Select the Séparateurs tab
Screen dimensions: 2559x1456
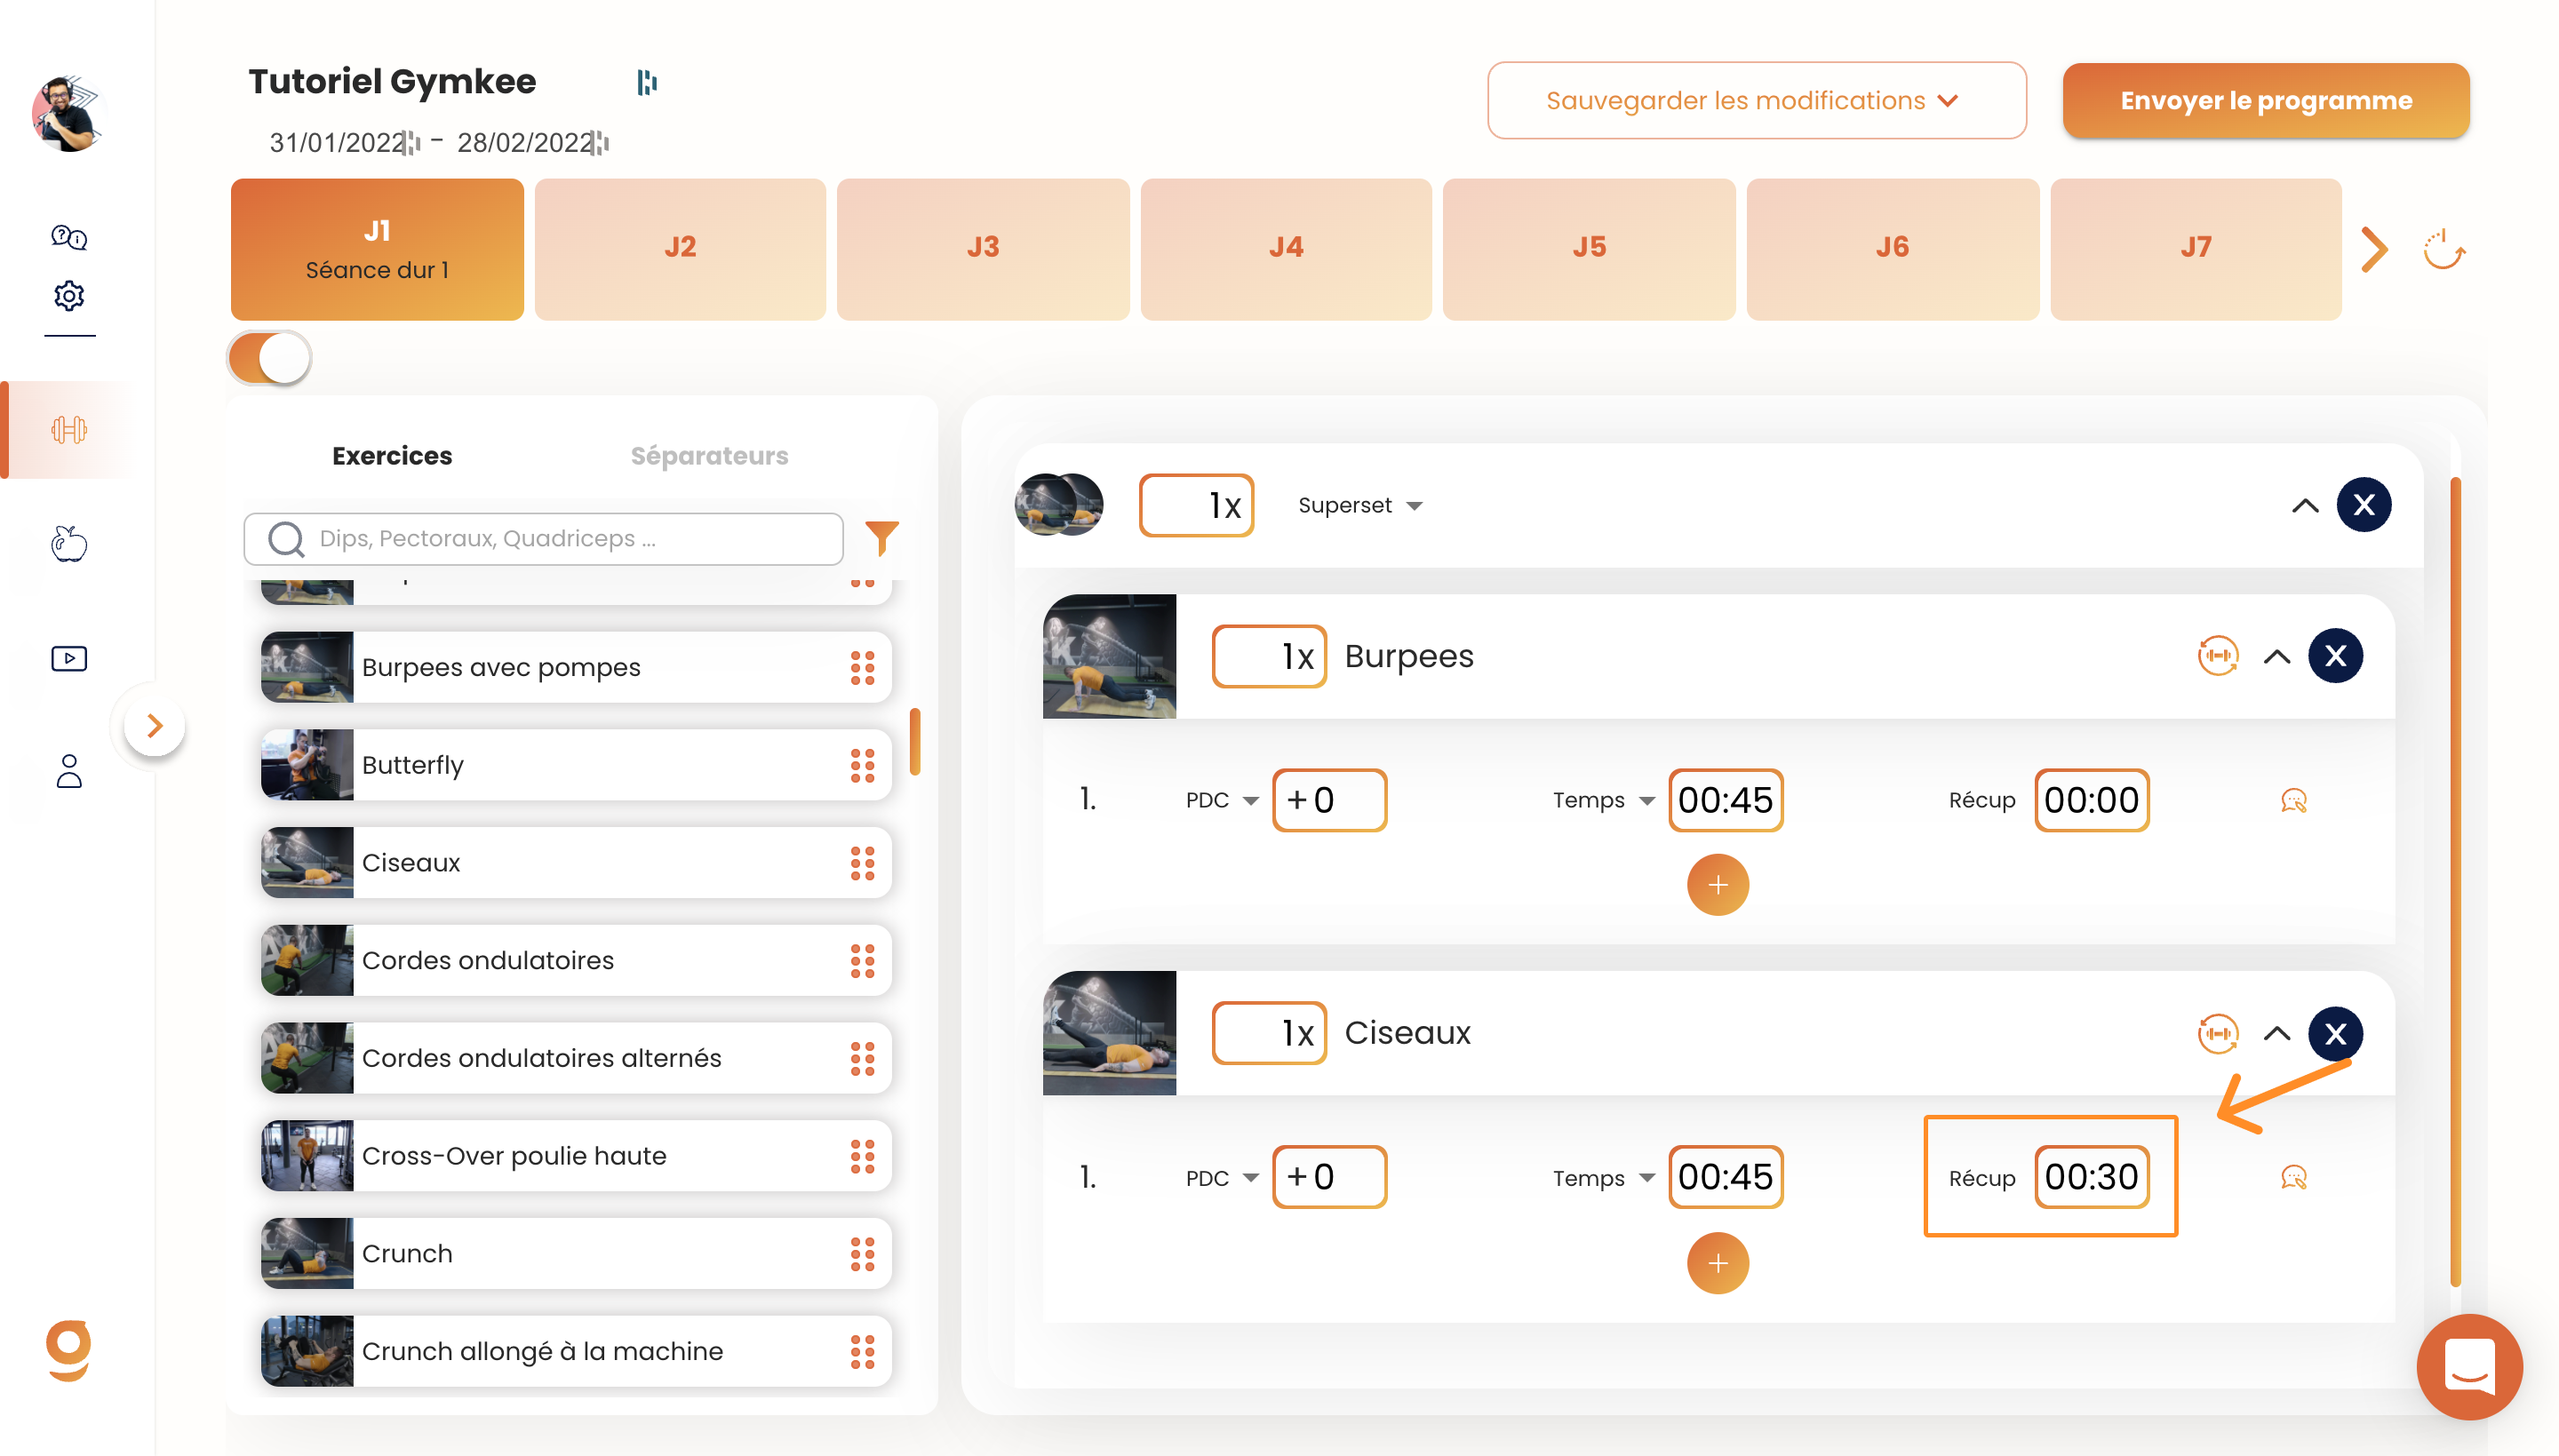(709, 456)
